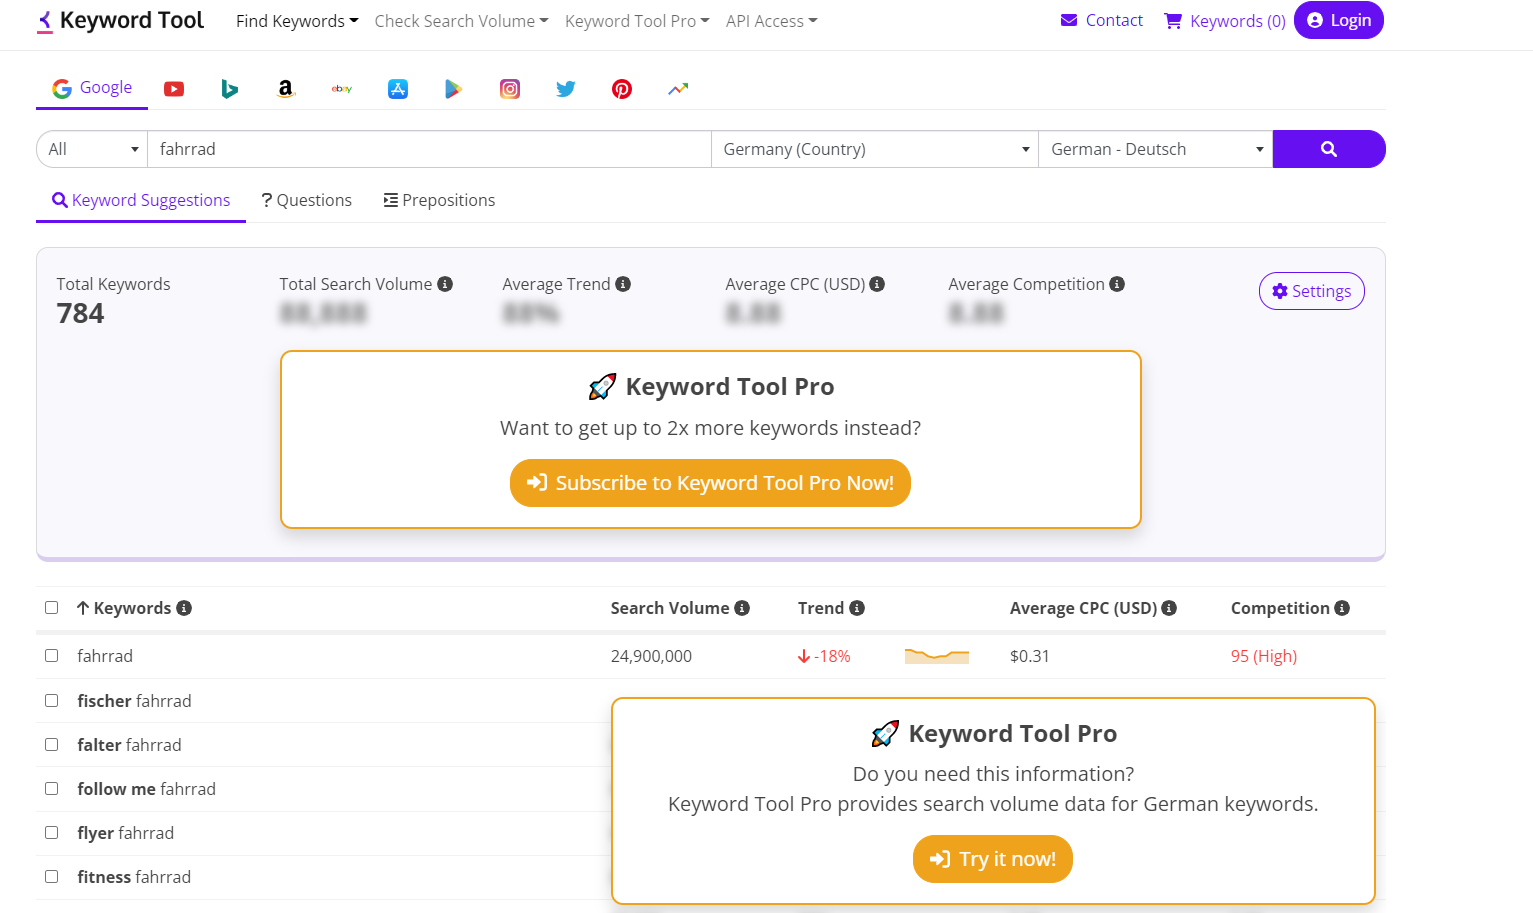Screen dimensions: 1533x913
Task: Open the Settings button
Action: point(1311,291)
